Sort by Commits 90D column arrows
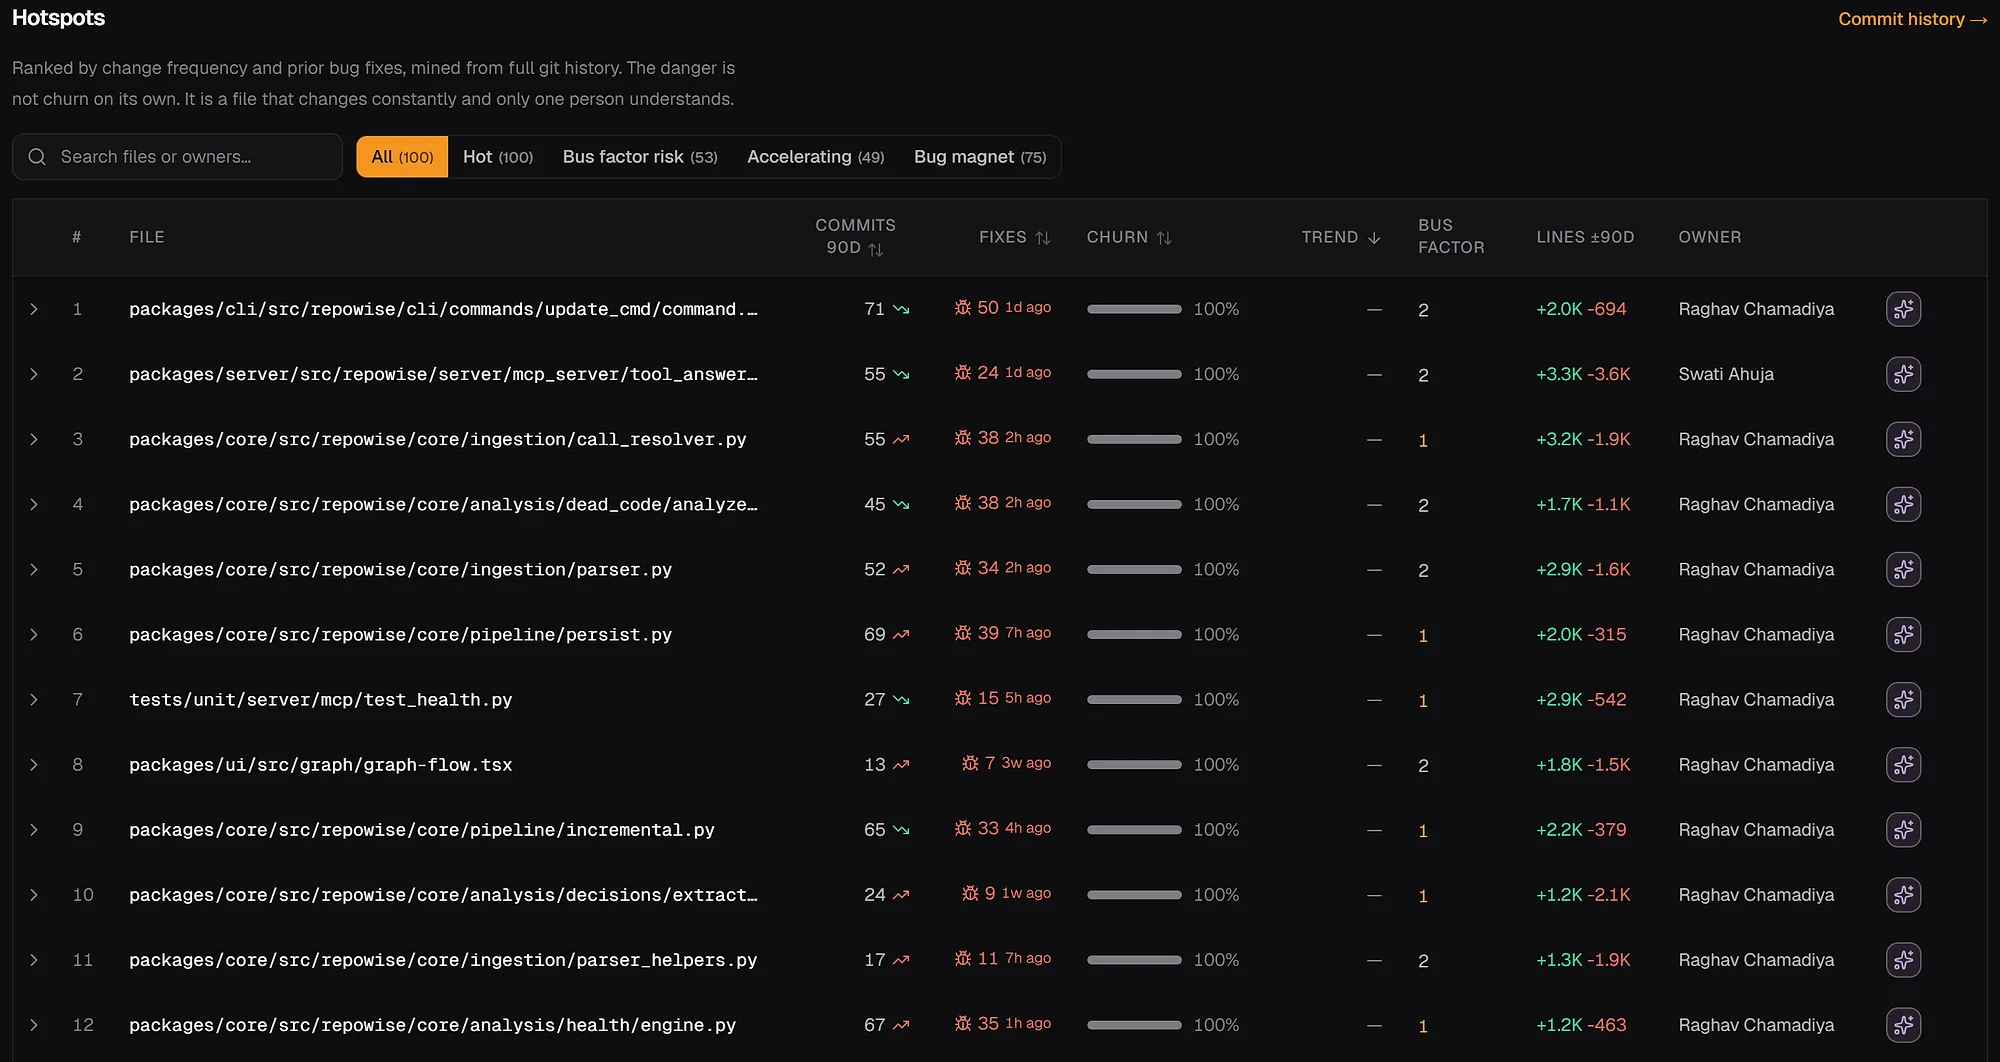Image resolution: width=2000 pixels, height=1062 pixels. pyautogui.click(x=876, y=249)
